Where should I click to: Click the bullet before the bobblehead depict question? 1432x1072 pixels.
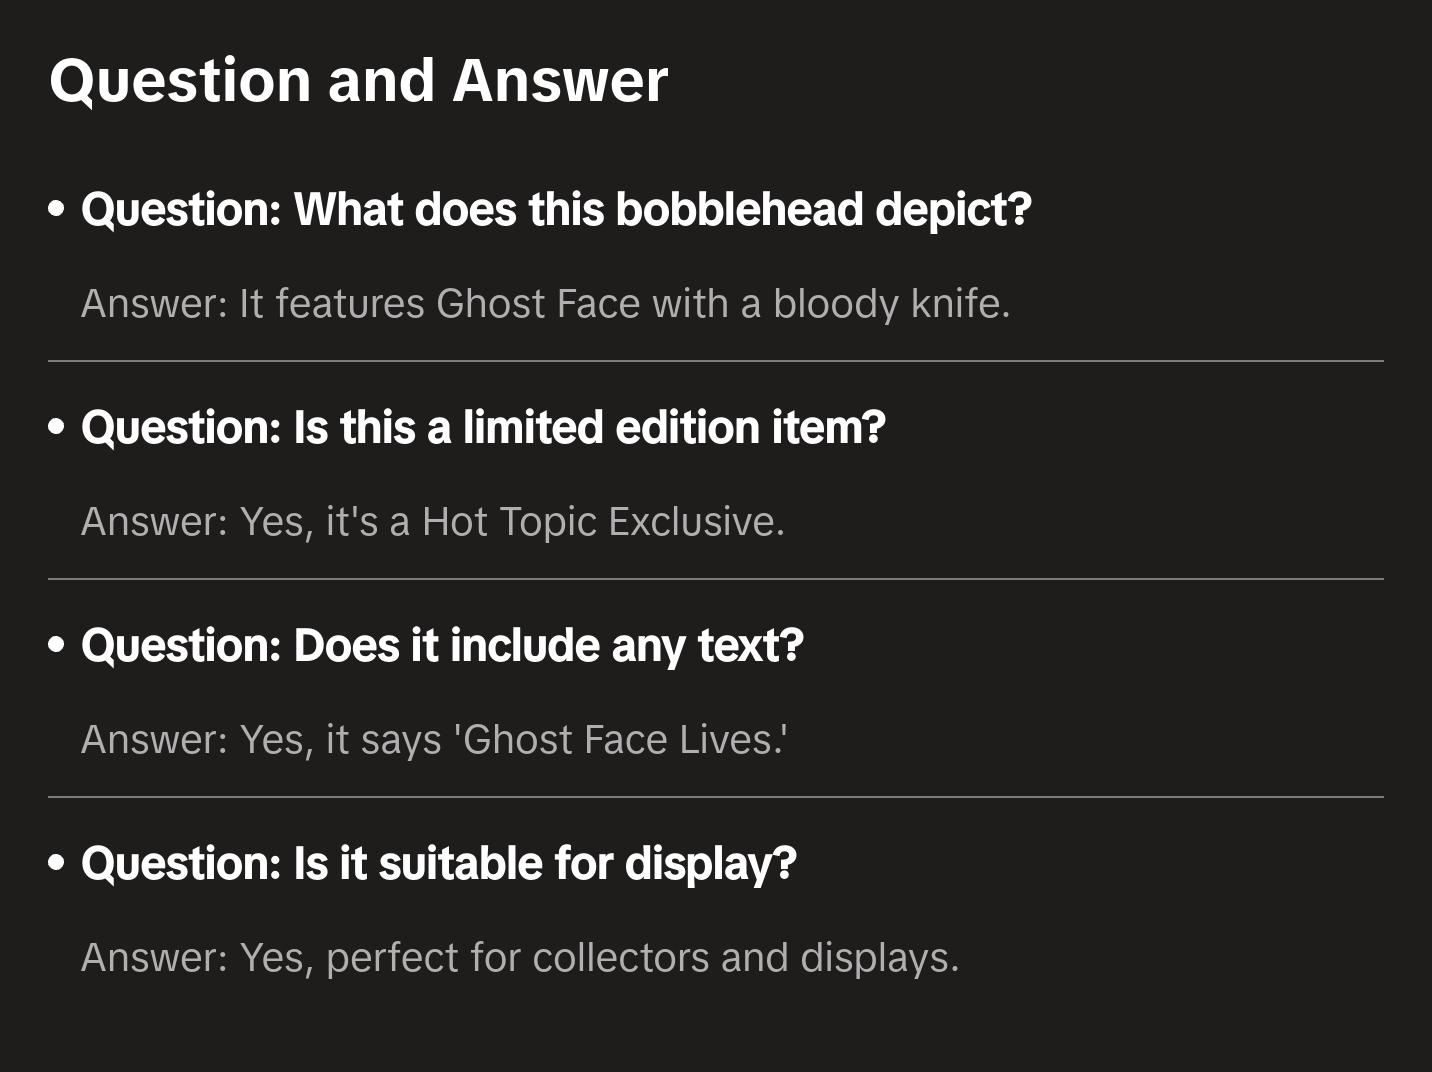pos(57,209)
